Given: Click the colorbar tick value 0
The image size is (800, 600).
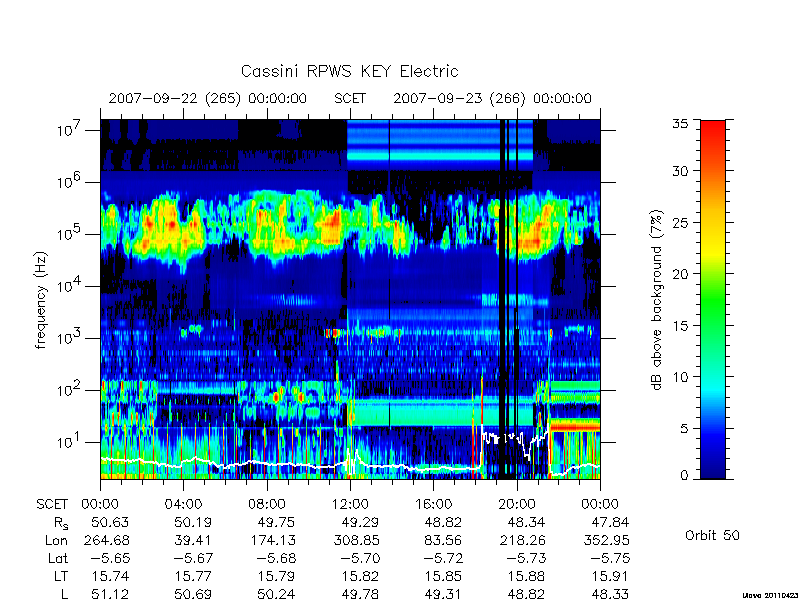Looking at the screenshot, I should 684,475.
